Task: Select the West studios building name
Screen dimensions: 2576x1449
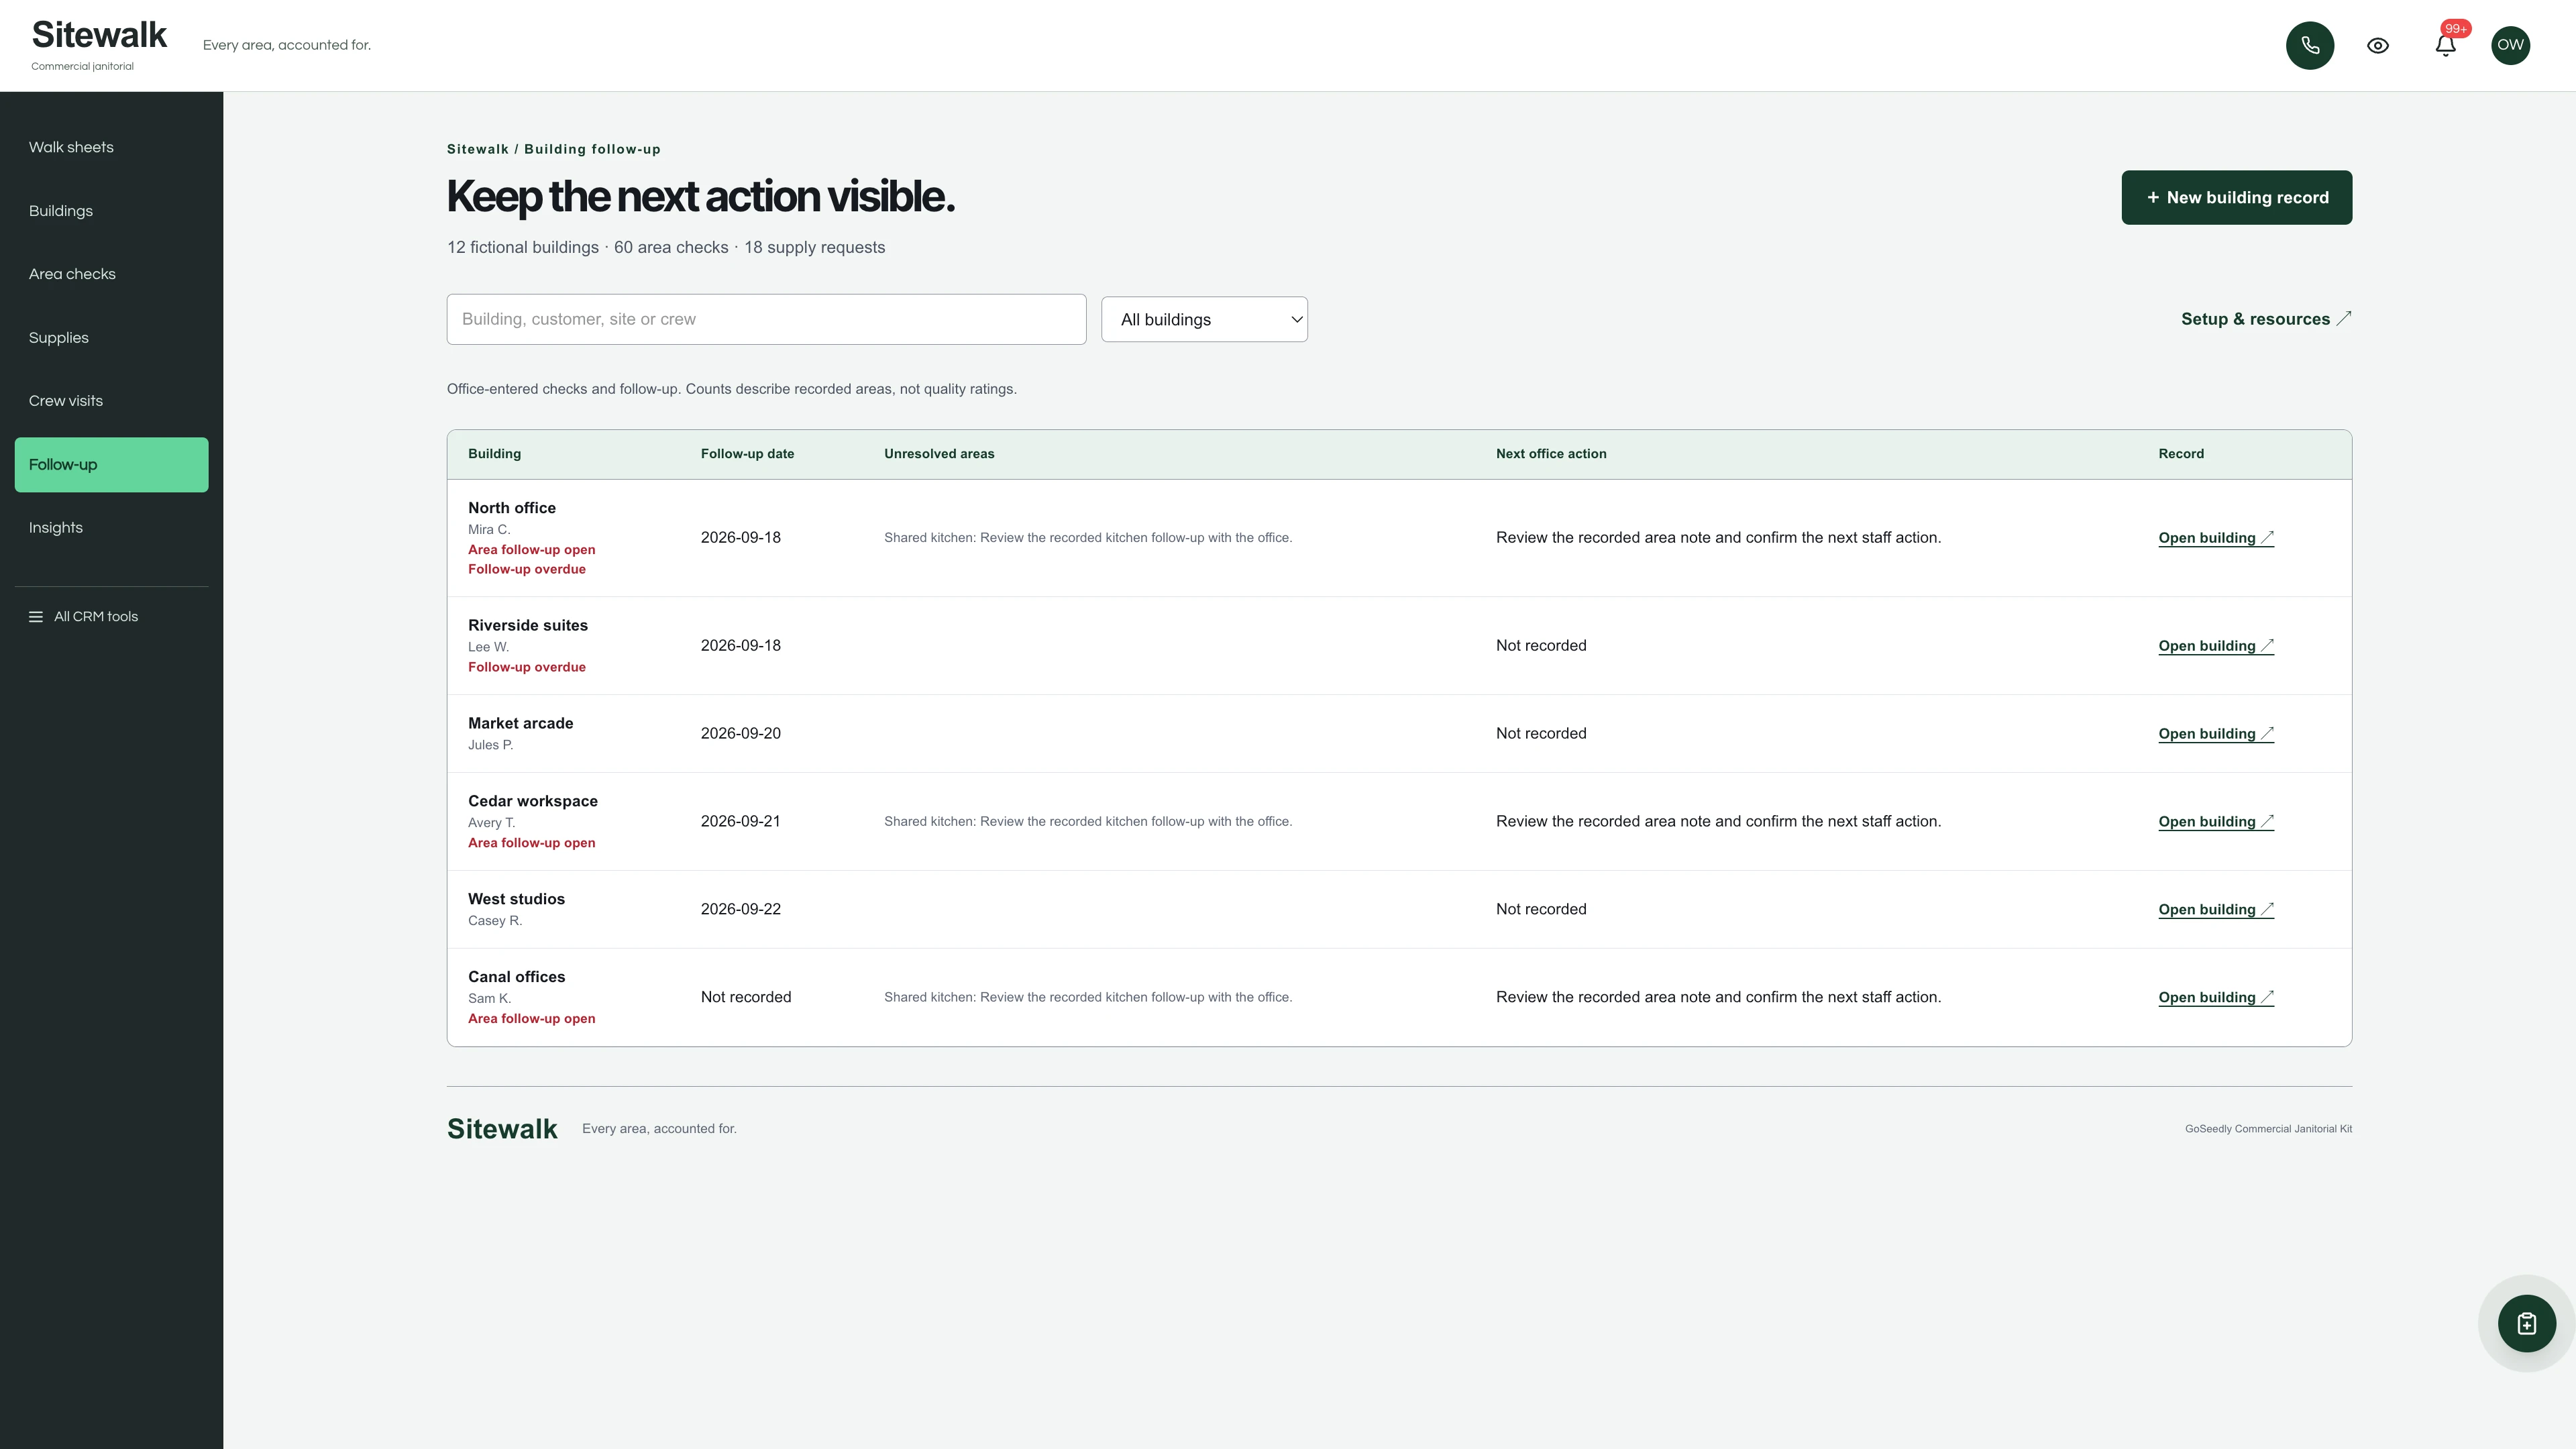Action: pos(516,900)
